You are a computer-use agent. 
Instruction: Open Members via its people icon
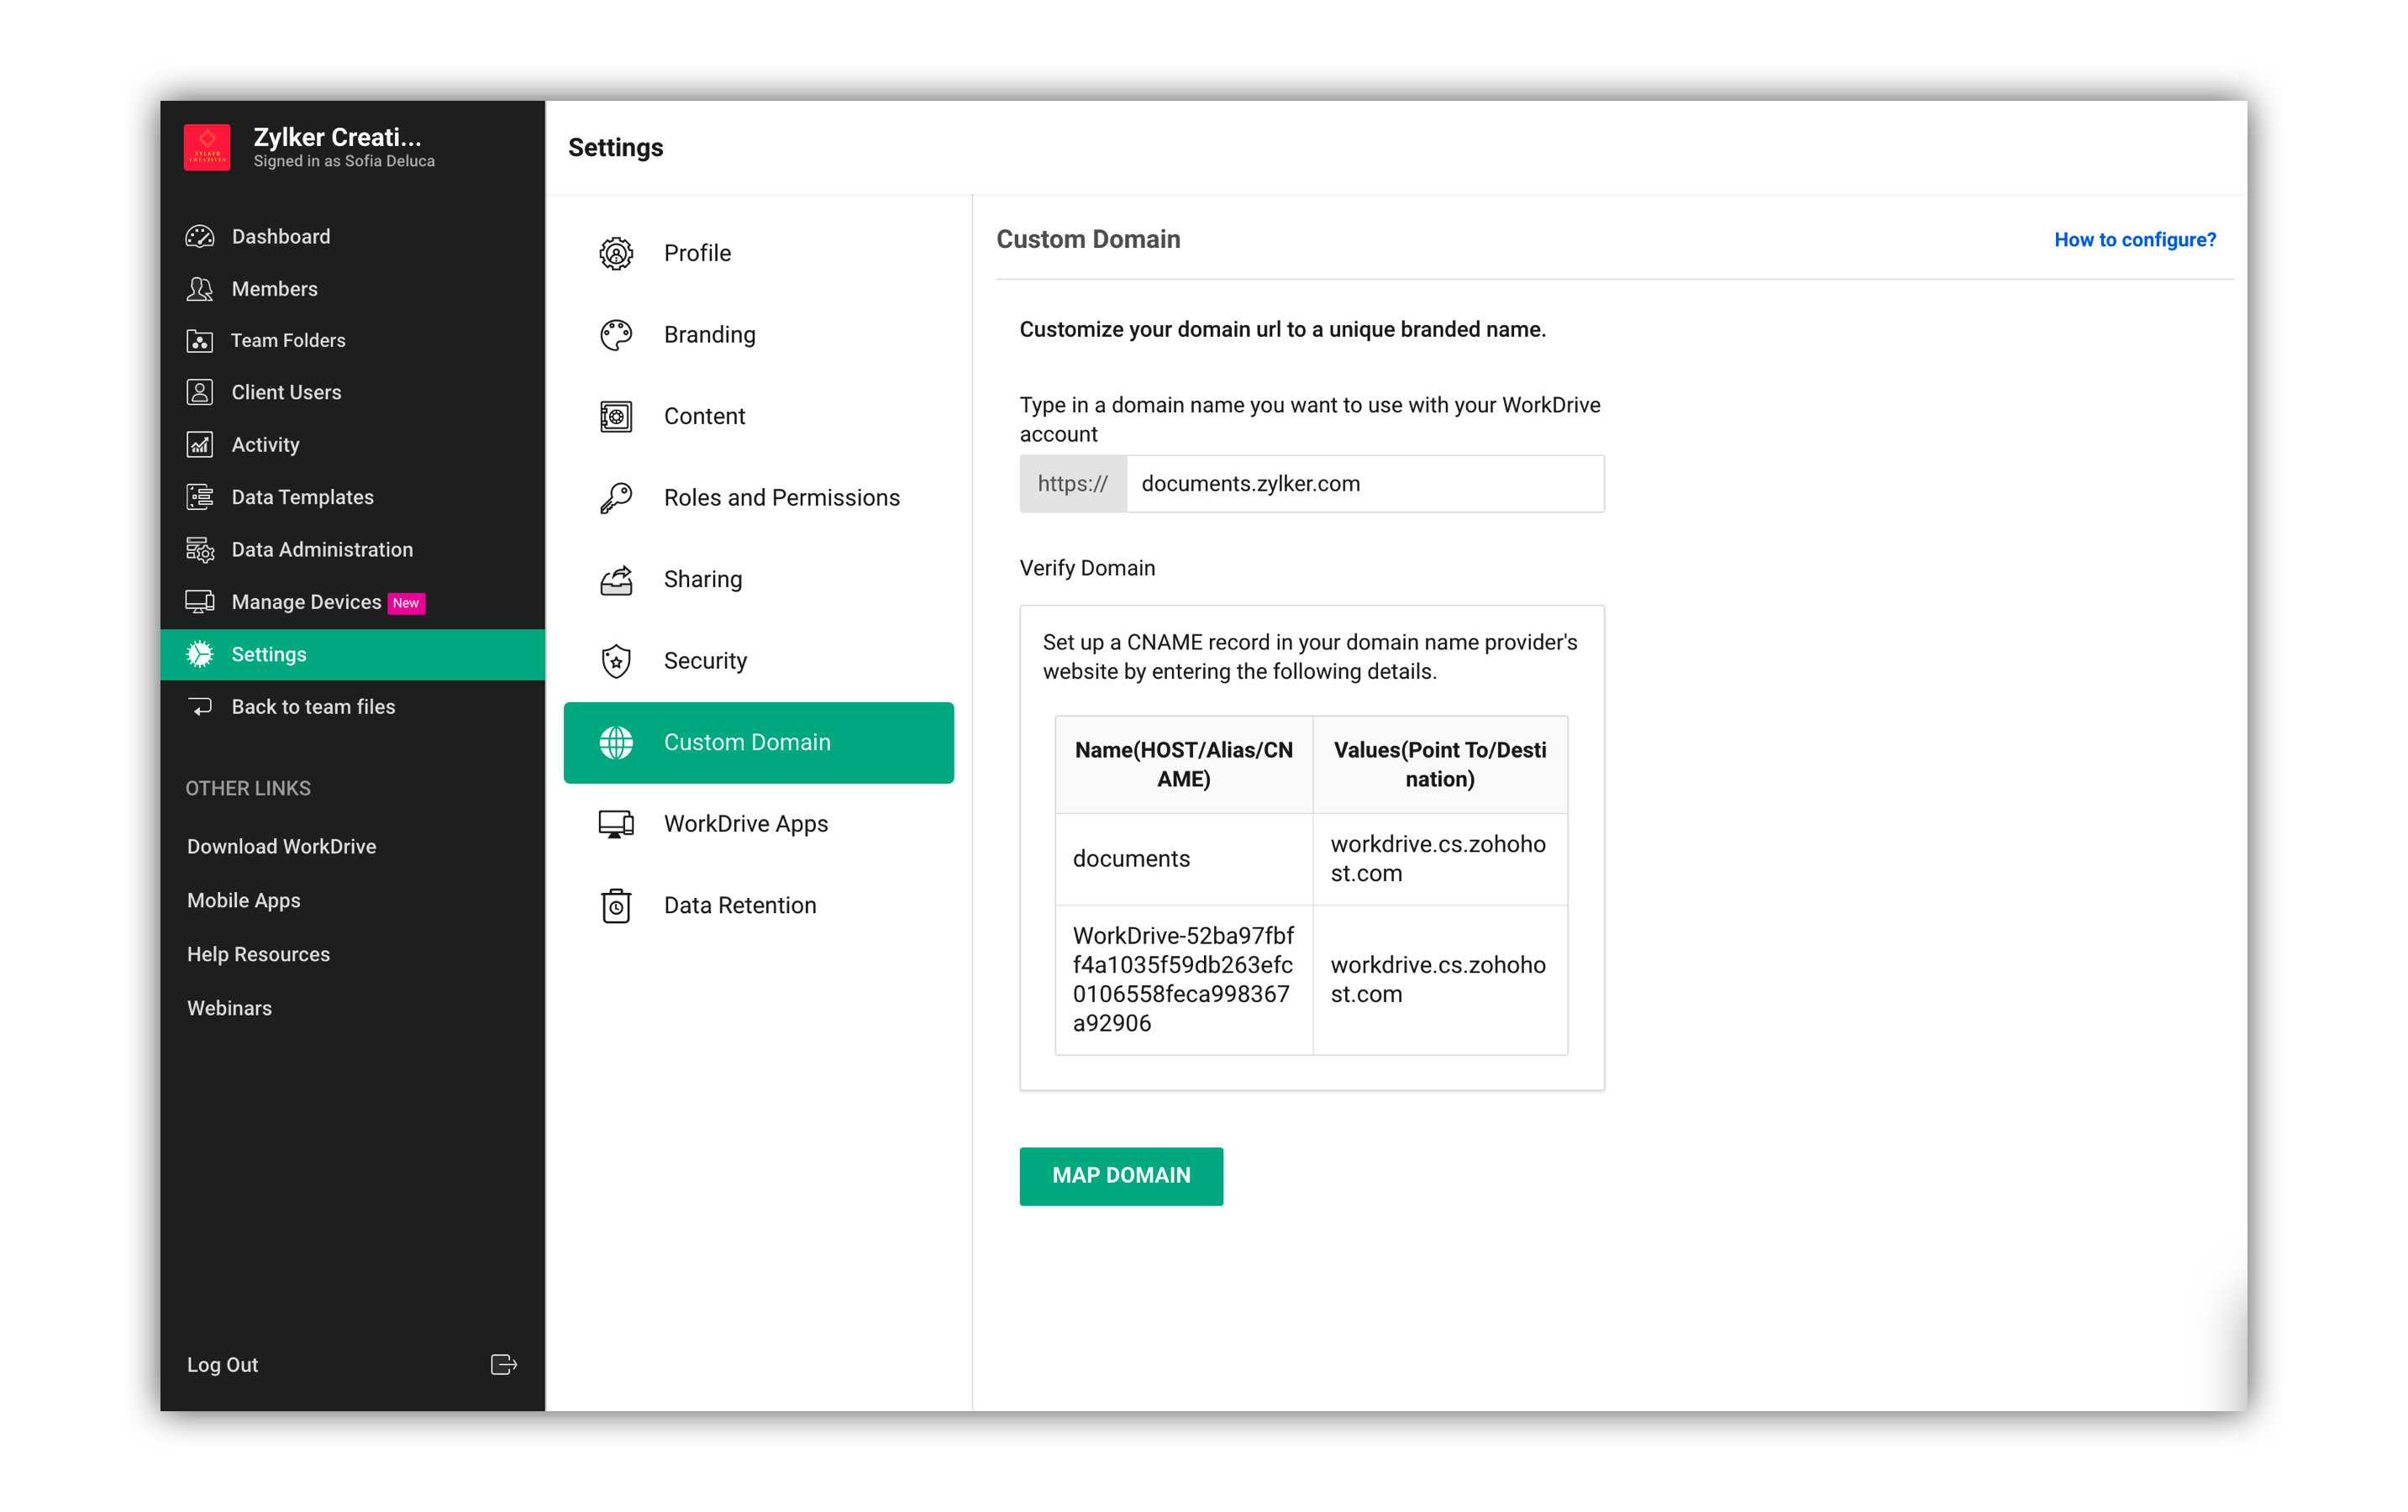tap(200, 289)
